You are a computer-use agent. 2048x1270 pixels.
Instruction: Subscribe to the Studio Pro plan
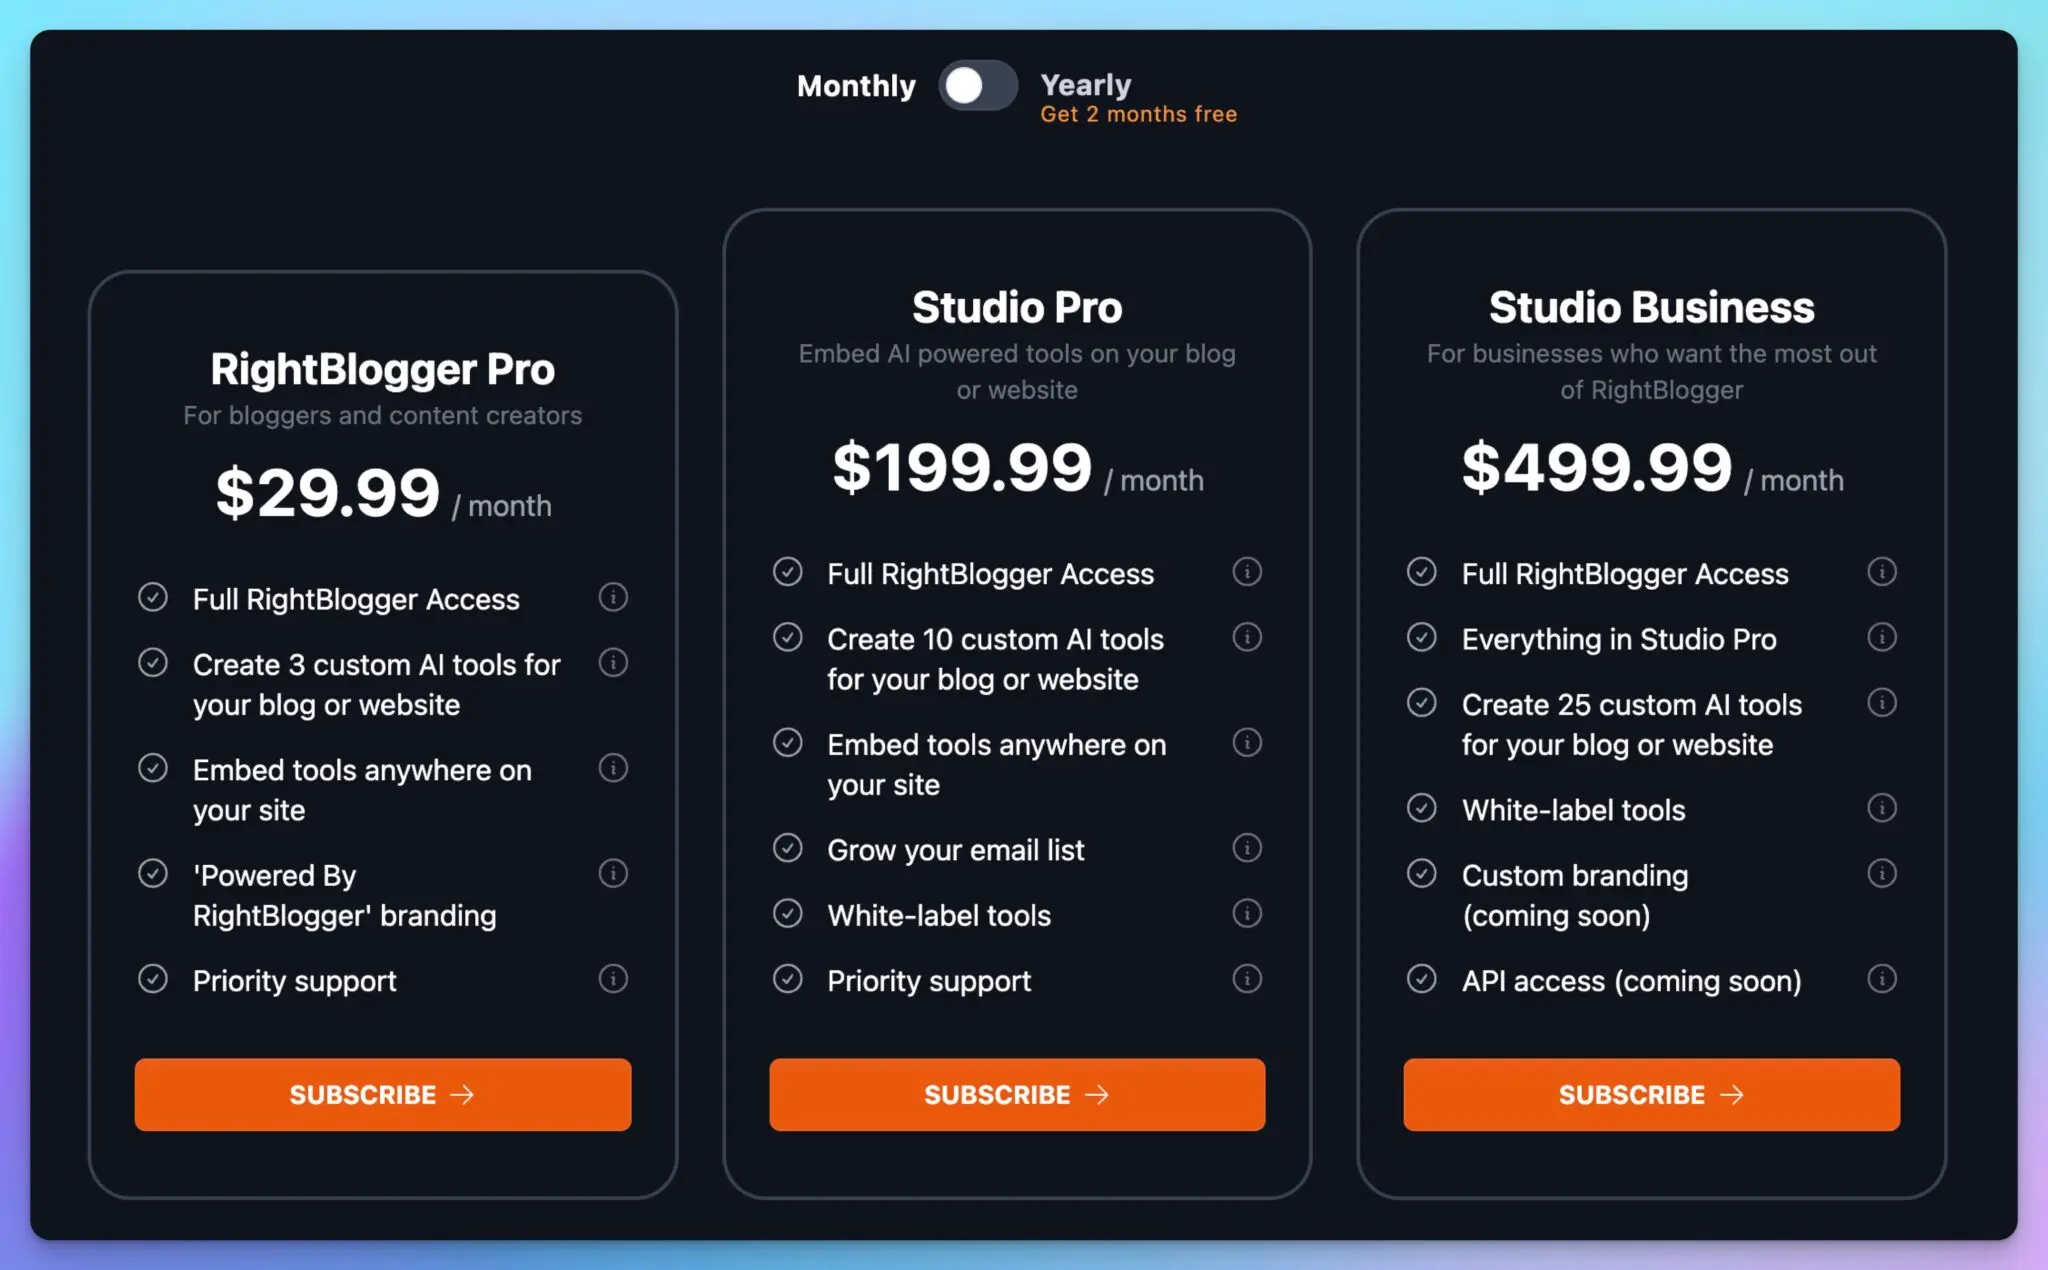[1016, 1094]
